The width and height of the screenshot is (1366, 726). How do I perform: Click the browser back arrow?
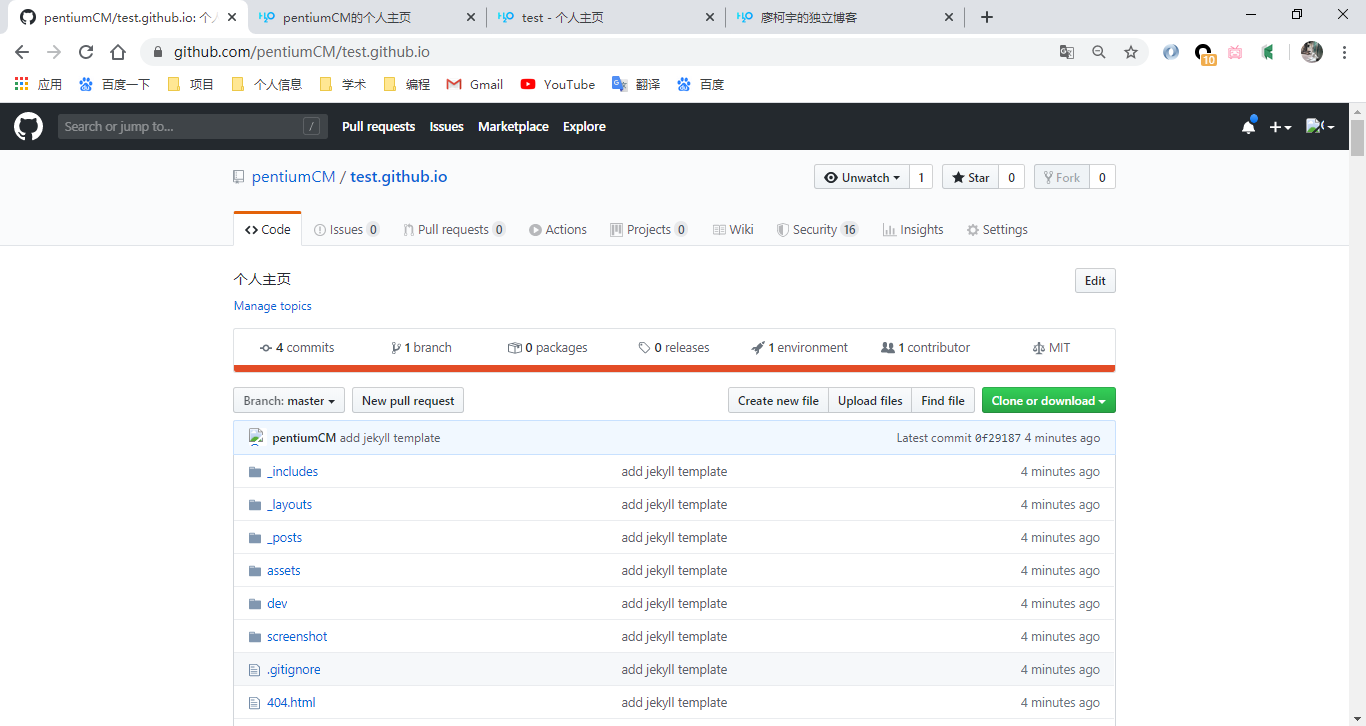(x=22, y=52)
